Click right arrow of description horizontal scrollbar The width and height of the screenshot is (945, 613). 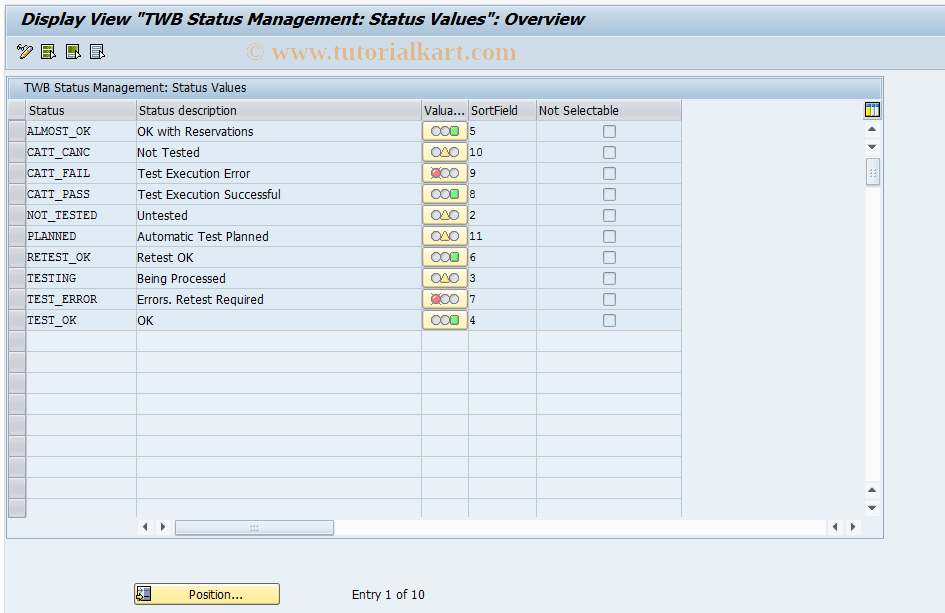pos(163,527)
